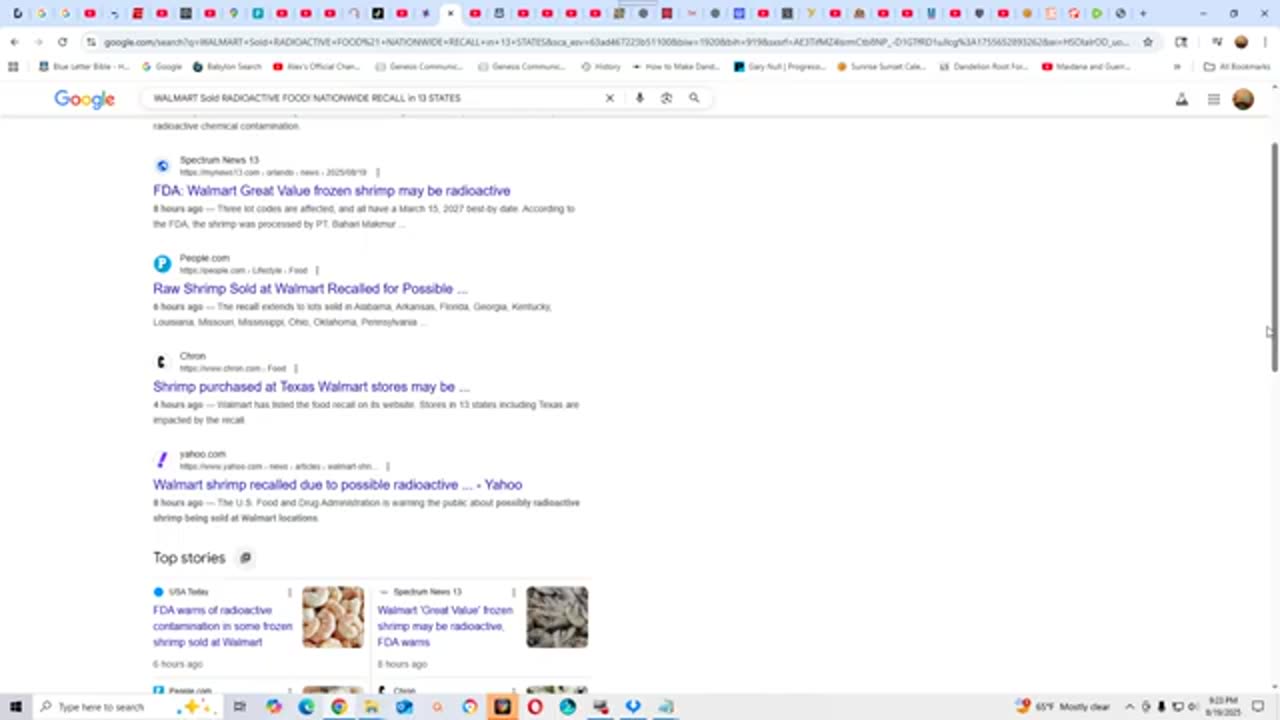1280x720 pixels.
Task: Open the notification center icon
Action: coord(1259,707)
